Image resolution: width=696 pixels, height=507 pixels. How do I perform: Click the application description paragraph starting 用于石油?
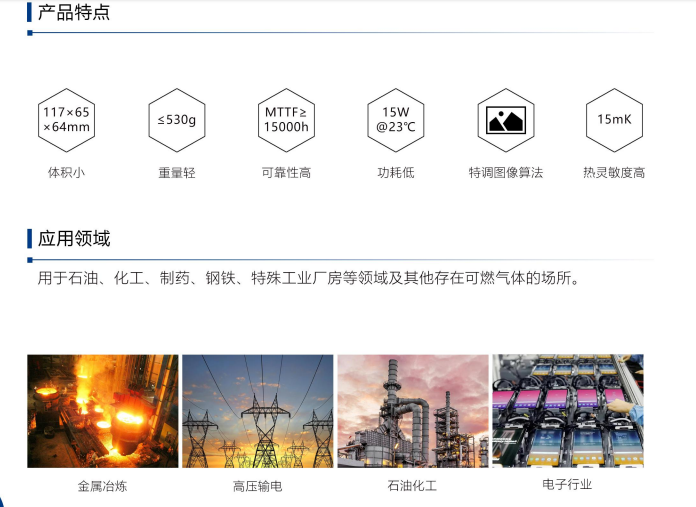pos(308,278)
